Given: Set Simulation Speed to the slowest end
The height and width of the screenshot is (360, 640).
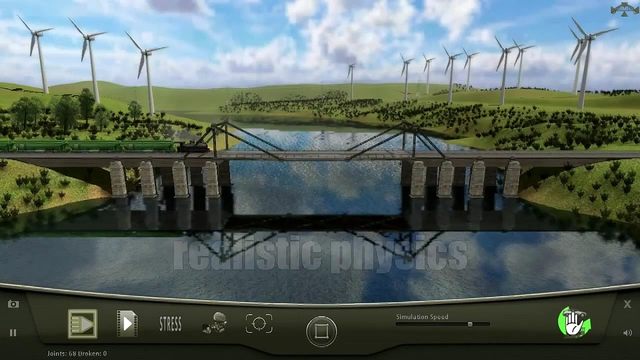Looking at the screenshot, I should pos(397,324).
